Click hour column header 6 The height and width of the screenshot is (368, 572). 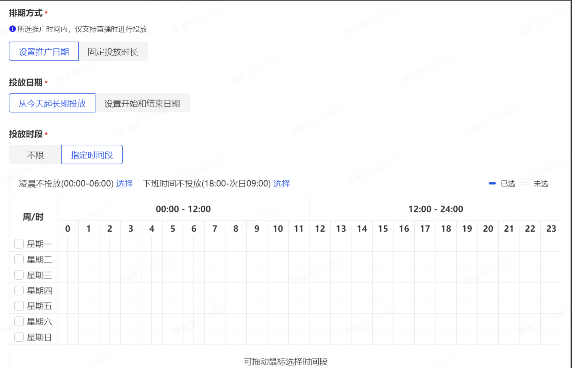[x=194, y=229]
